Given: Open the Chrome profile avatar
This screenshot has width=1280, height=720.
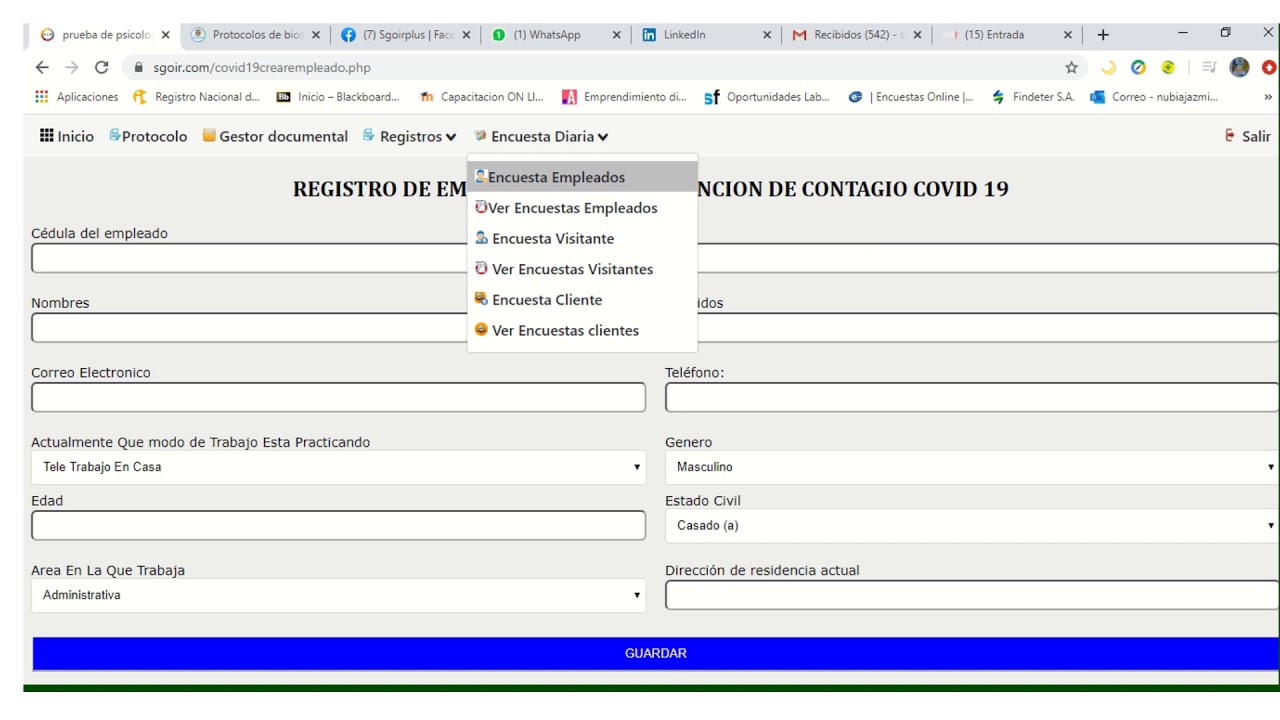Looking at the screenshot, I should [x=1240, y=68].
